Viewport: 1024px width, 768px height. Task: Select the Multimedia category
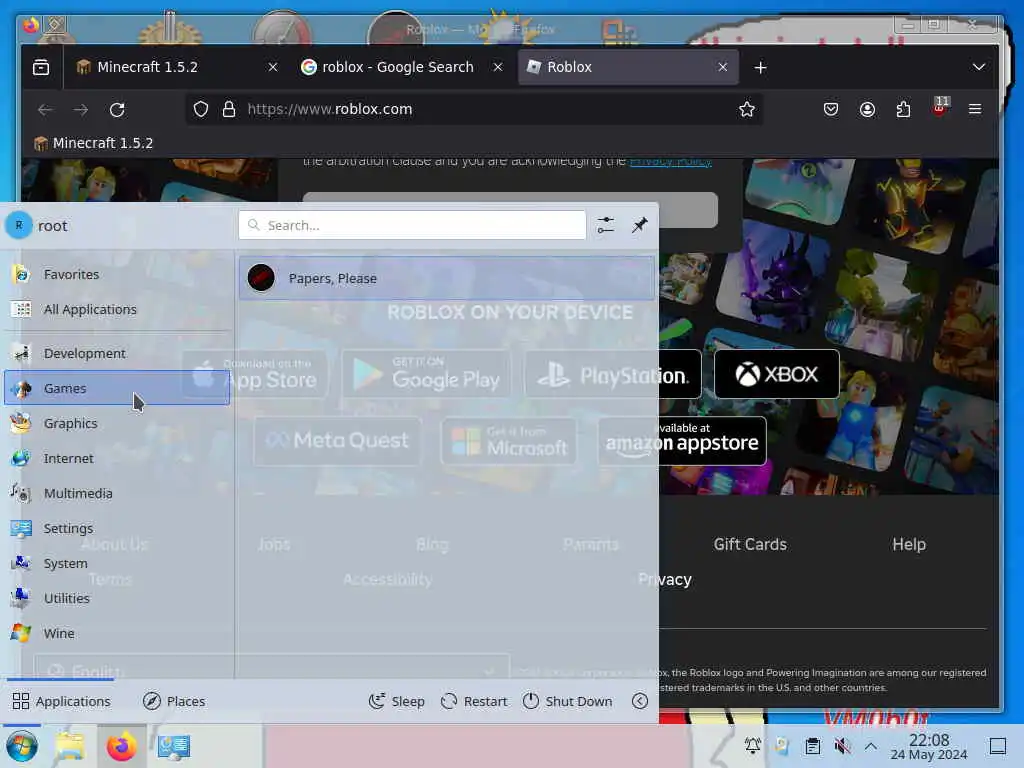point(118,493)
